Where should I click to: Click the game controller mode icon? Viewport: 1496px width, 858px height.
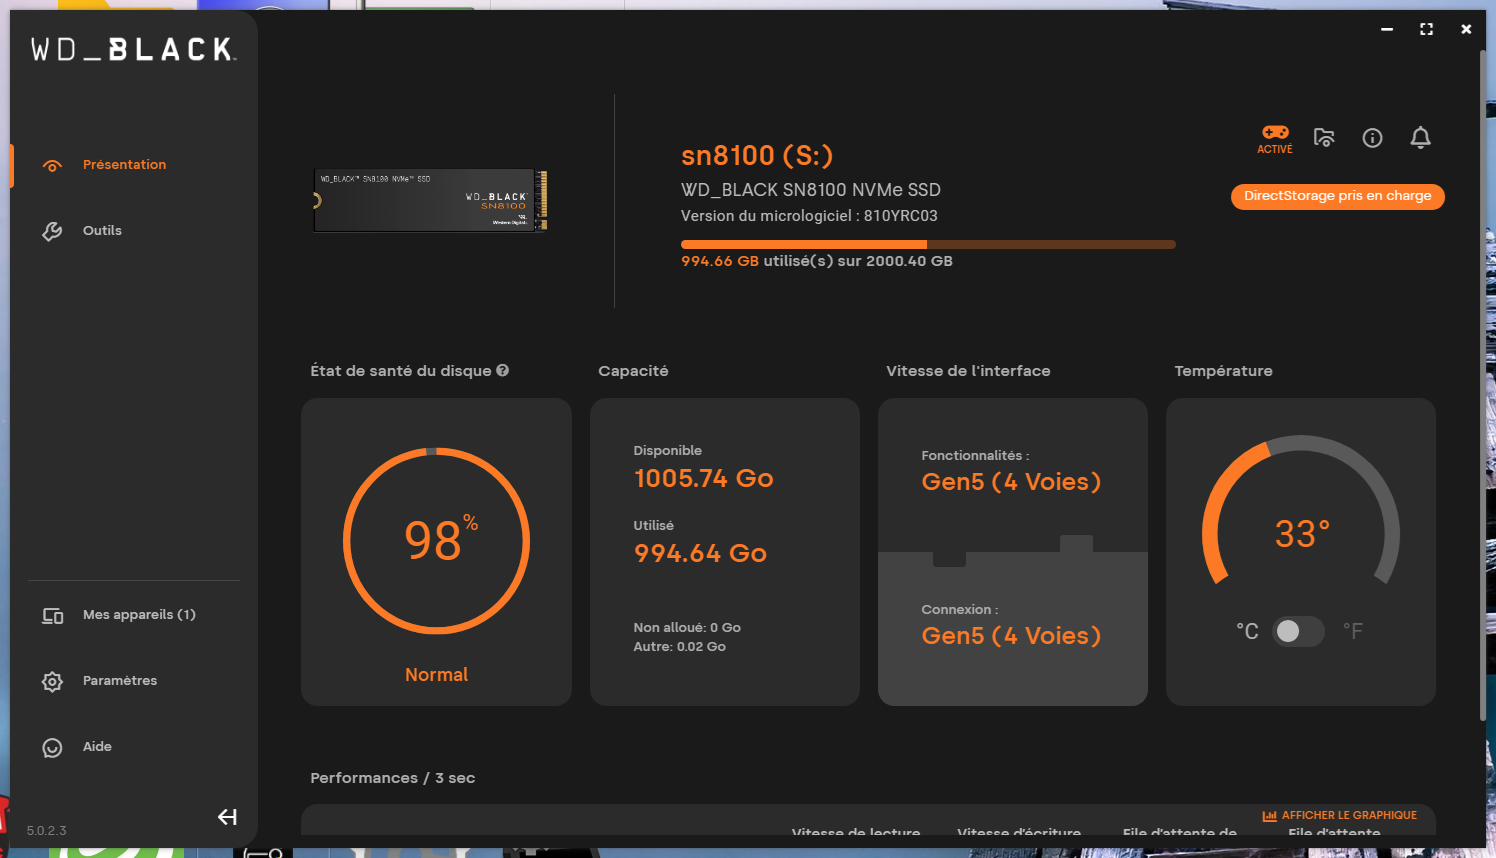coord(1275,132)
